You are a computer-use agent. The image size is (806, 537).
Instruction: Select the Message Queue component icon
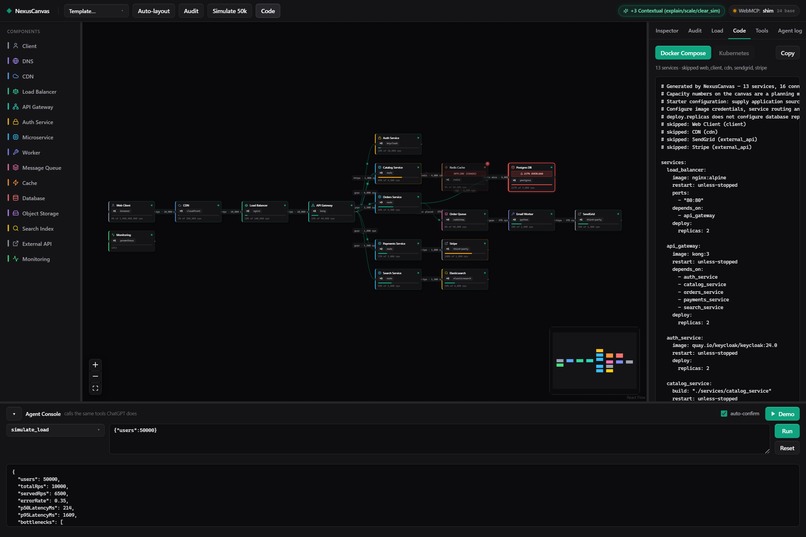15,168
